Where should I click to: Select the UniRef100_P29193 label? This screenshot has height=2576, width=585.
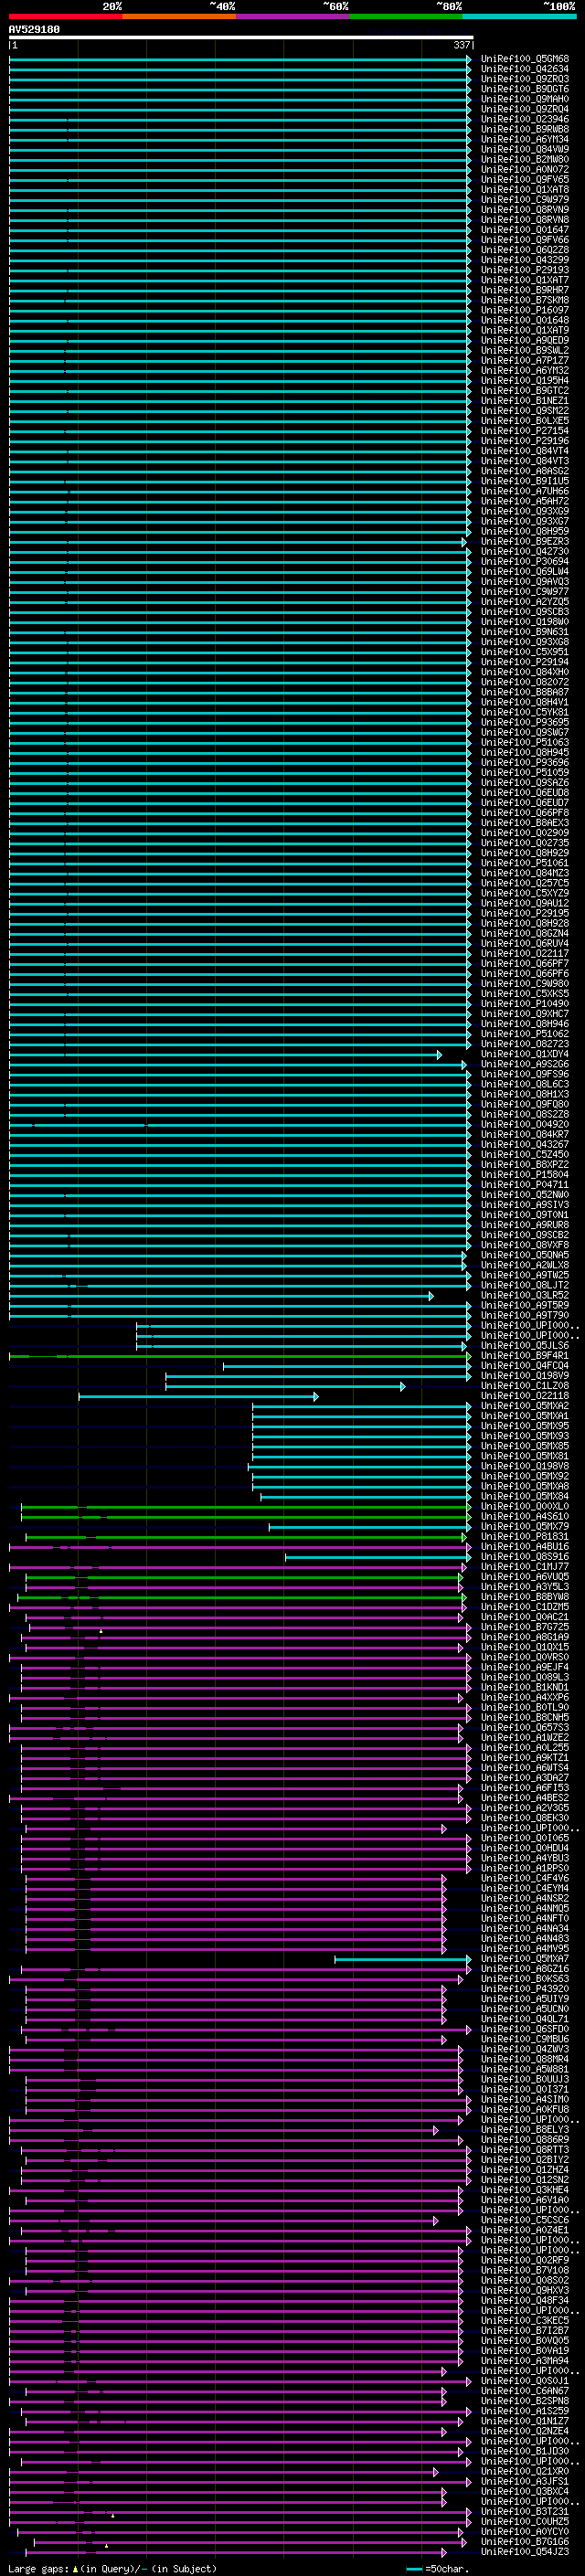click(524, 270)
